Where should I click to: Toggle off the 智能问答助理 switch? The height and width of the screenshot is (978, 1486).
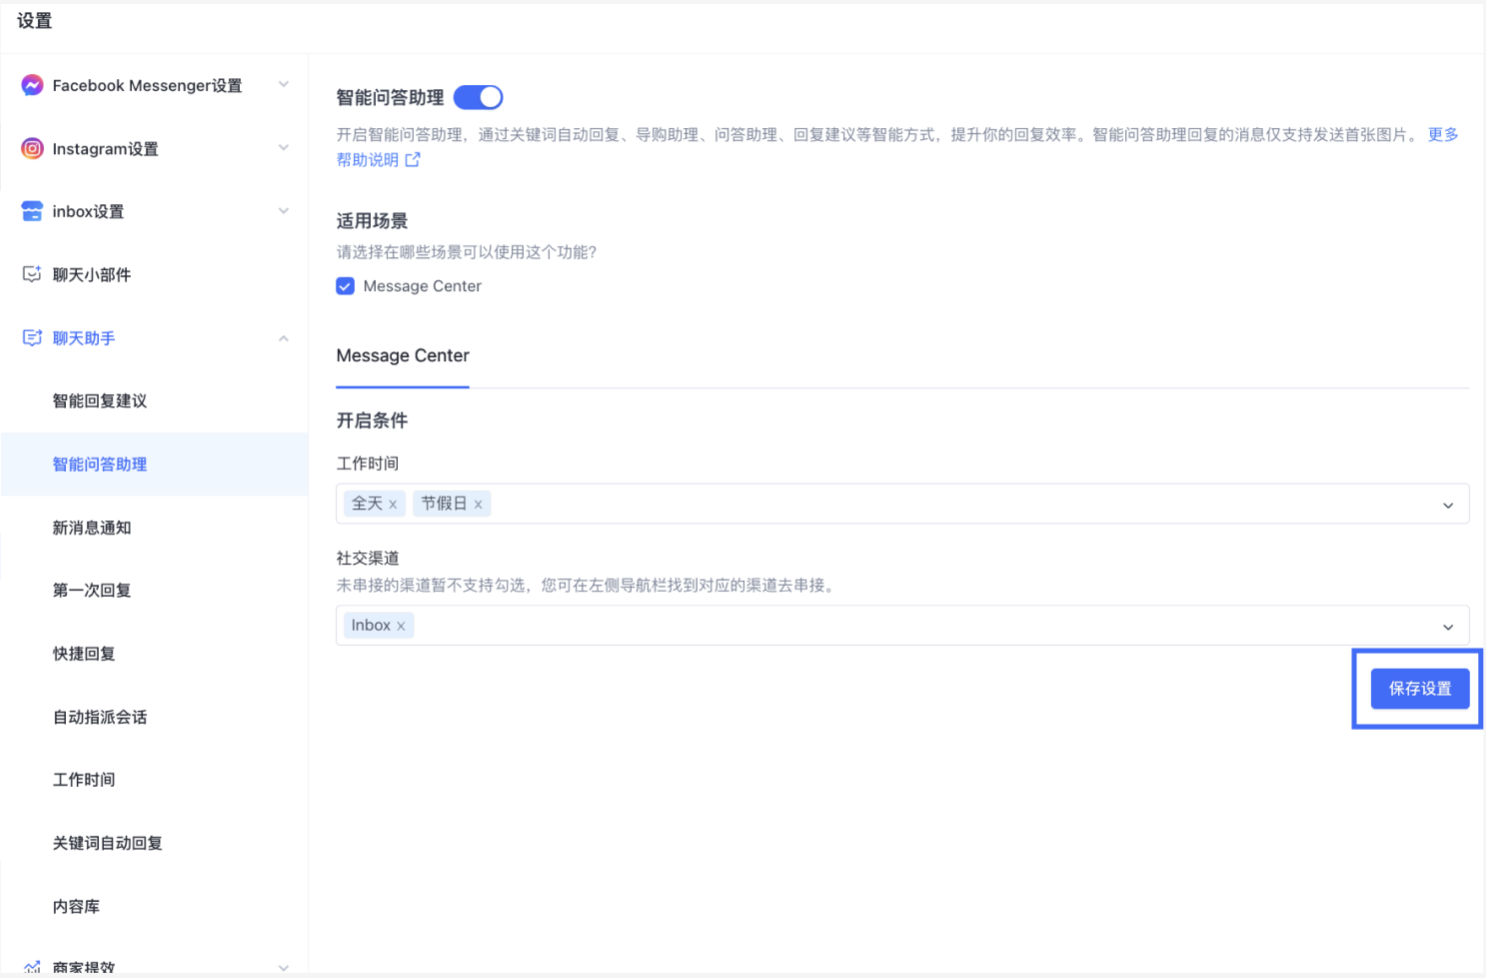click(478, 96)
